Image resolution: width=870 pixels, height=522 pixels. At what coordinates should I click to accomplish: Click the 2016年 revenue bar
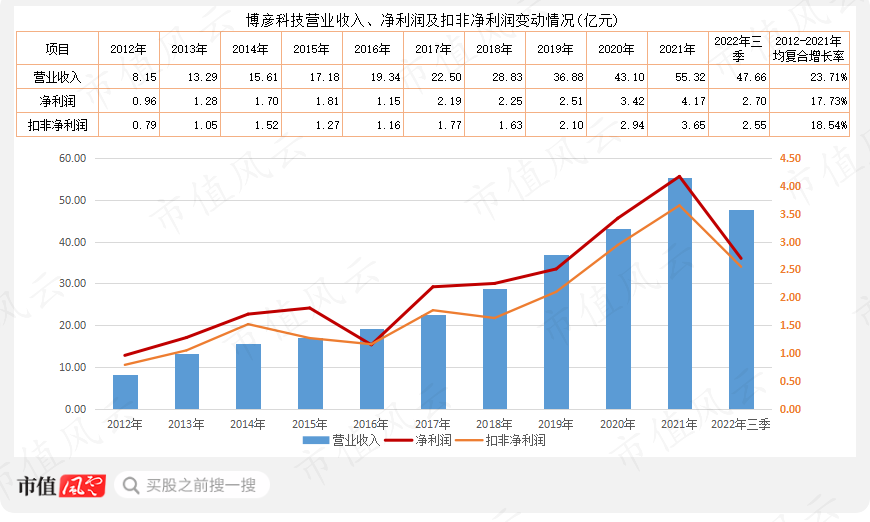click(x=372, y=369)
